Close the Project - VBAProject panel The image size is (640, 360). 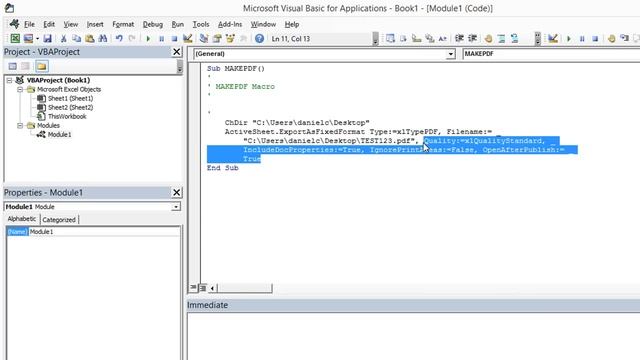[176, 52]
